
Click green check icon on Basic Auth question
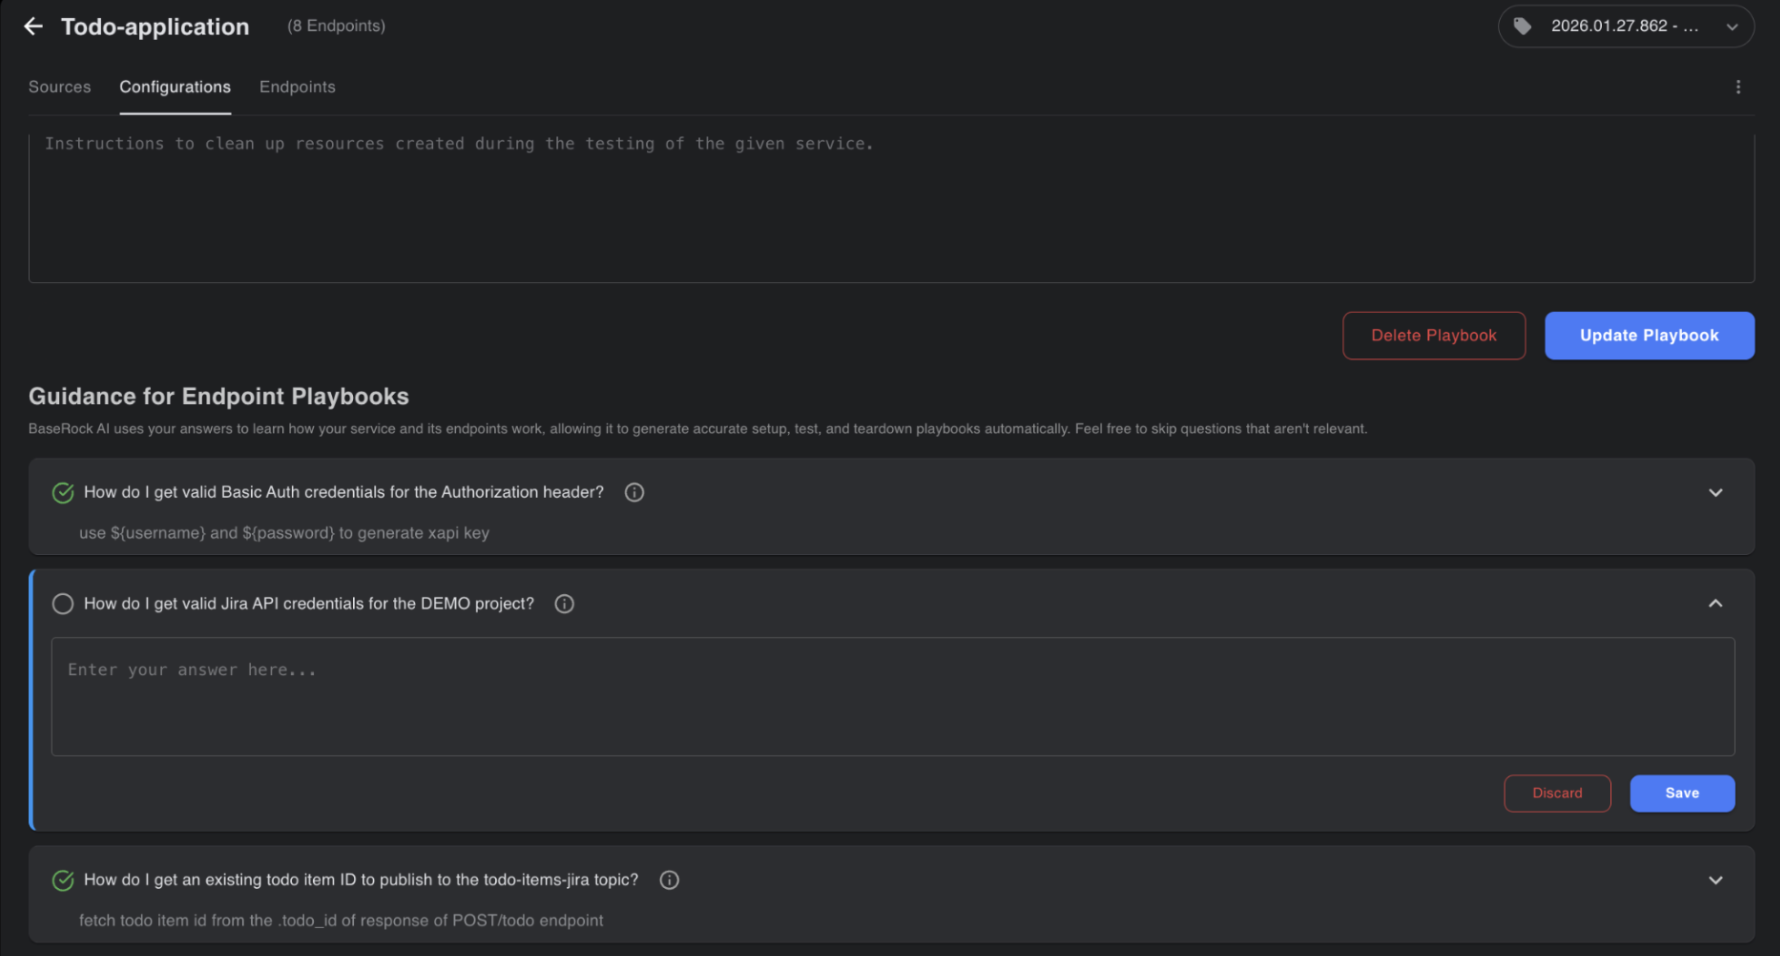[63, 492]
